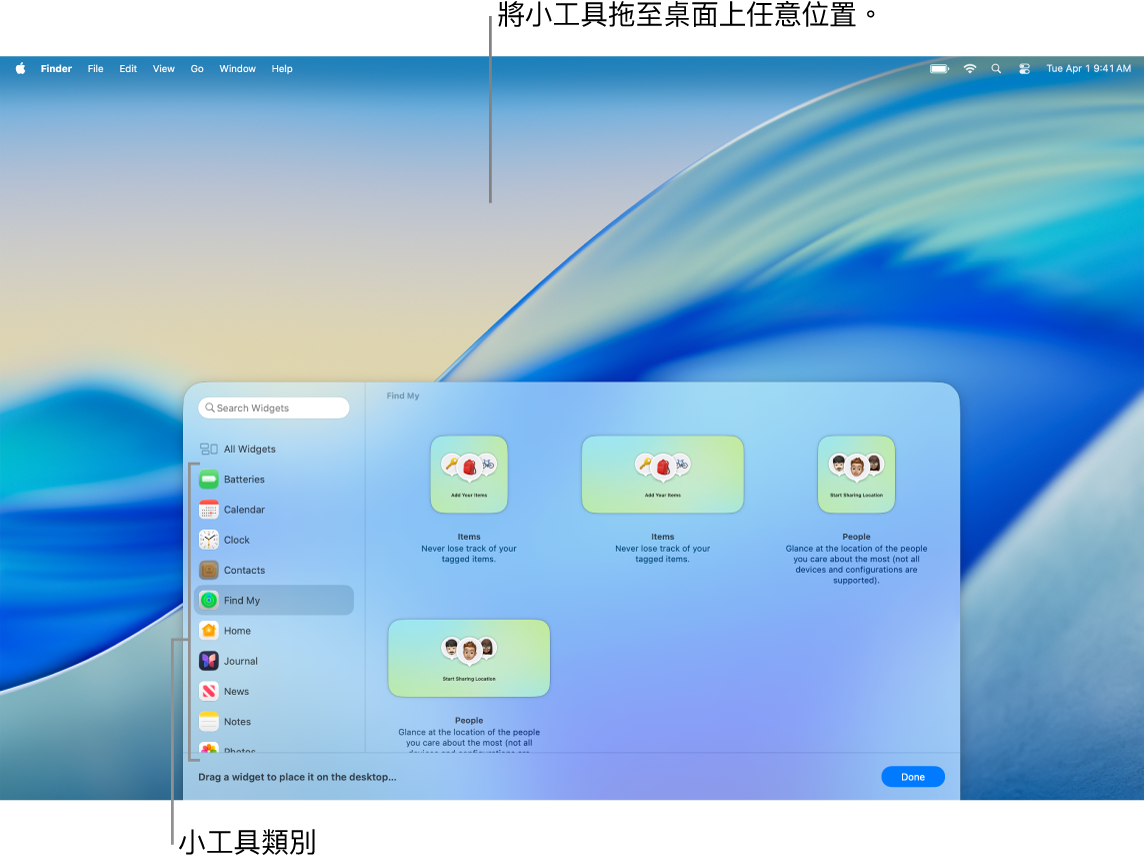This screenshot has width=1144, height=862.
Task: Select the wide Items widget thumbnail
Action: coord(662,474)
